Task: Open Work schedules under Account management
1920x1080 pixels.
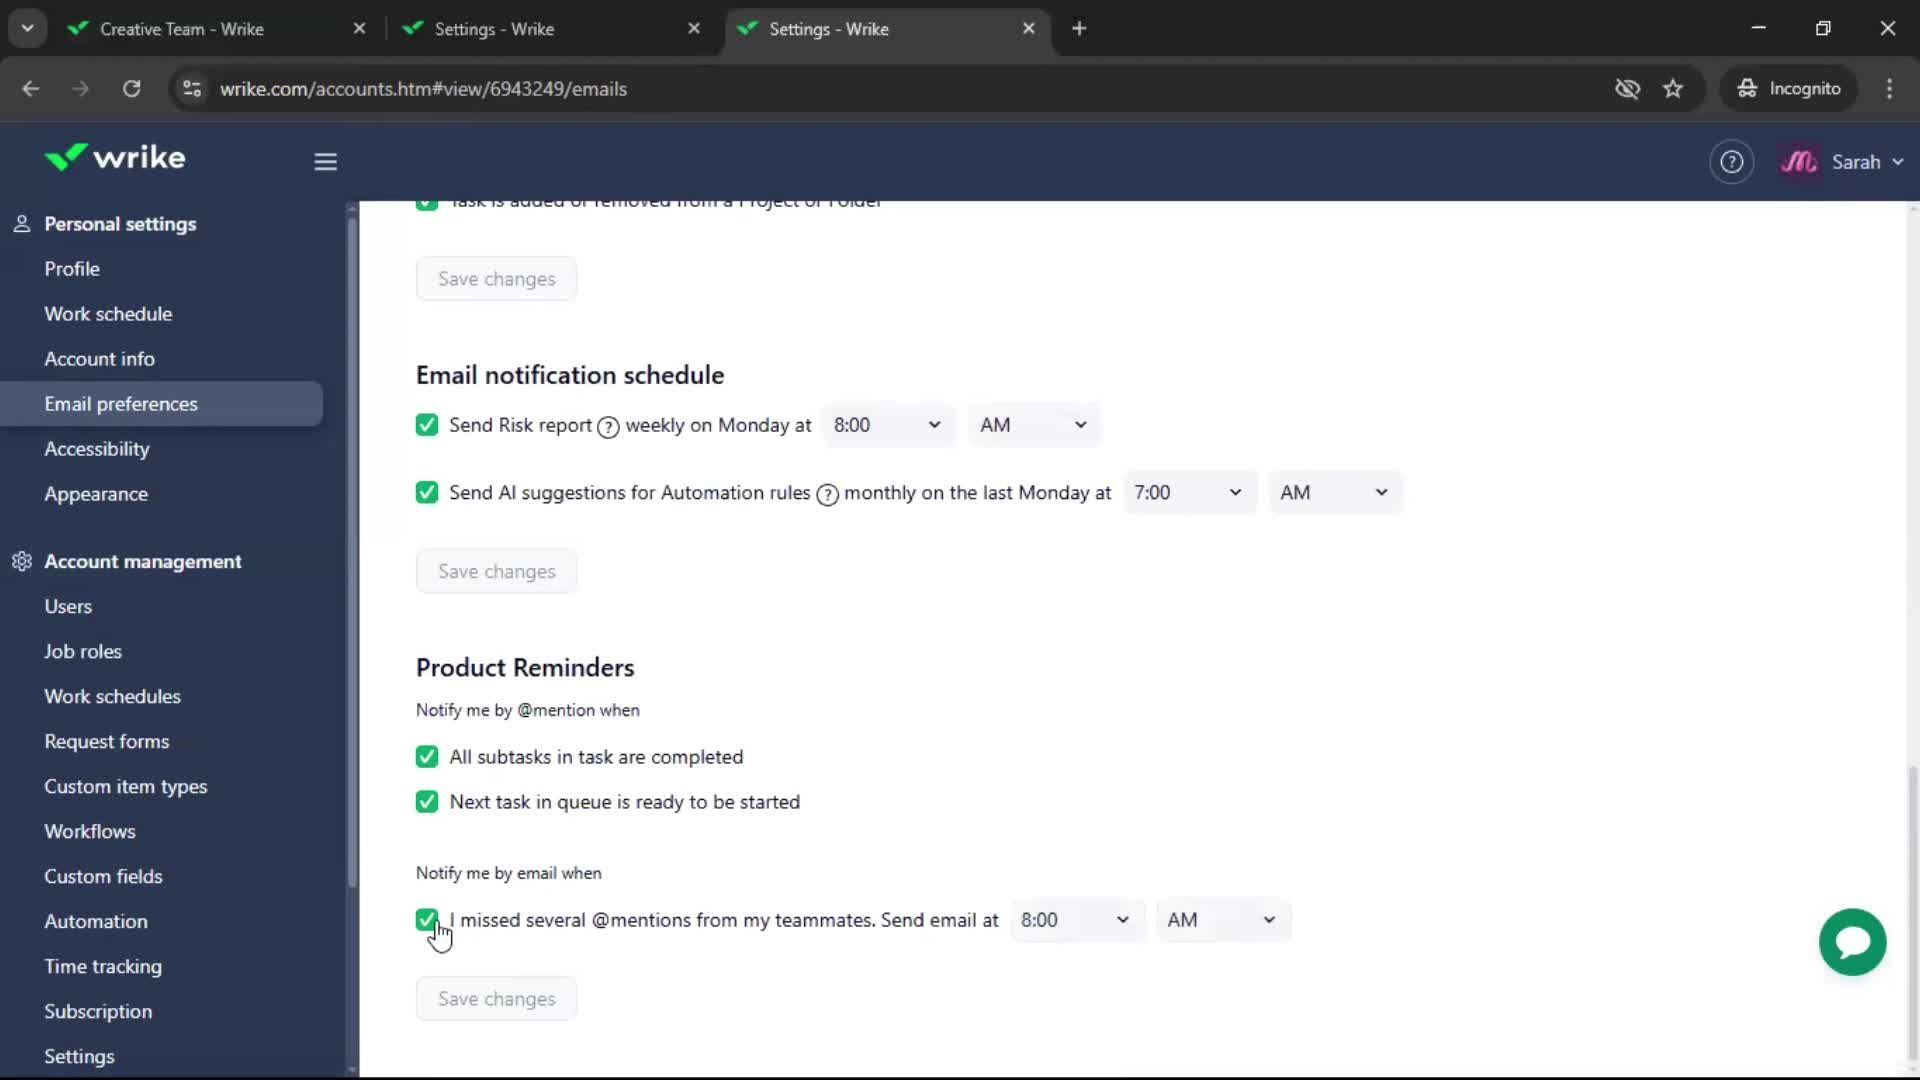Action: (112, 697)
